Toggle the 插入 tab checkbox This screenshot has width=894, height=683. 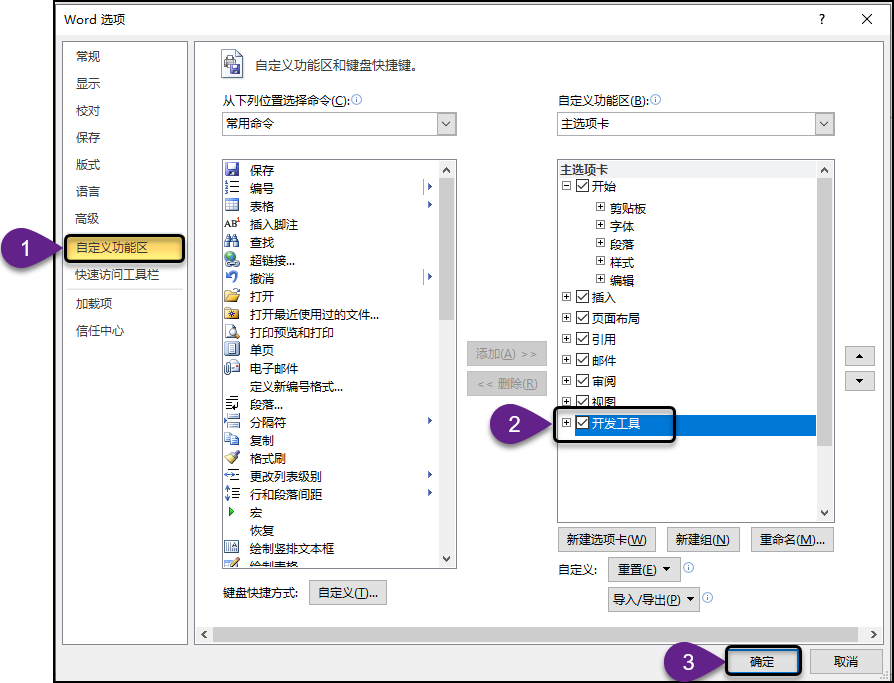[x=582, y=297]
